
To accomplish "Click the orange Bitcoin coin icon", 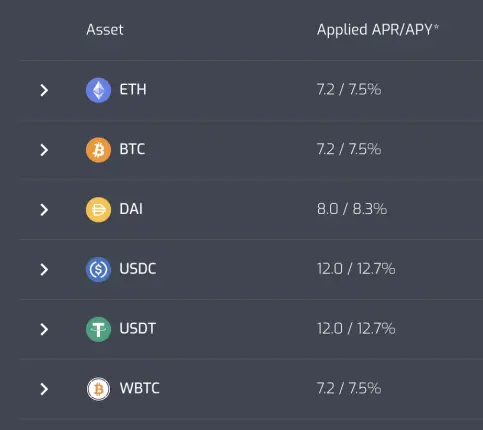I will coord(98,150).
